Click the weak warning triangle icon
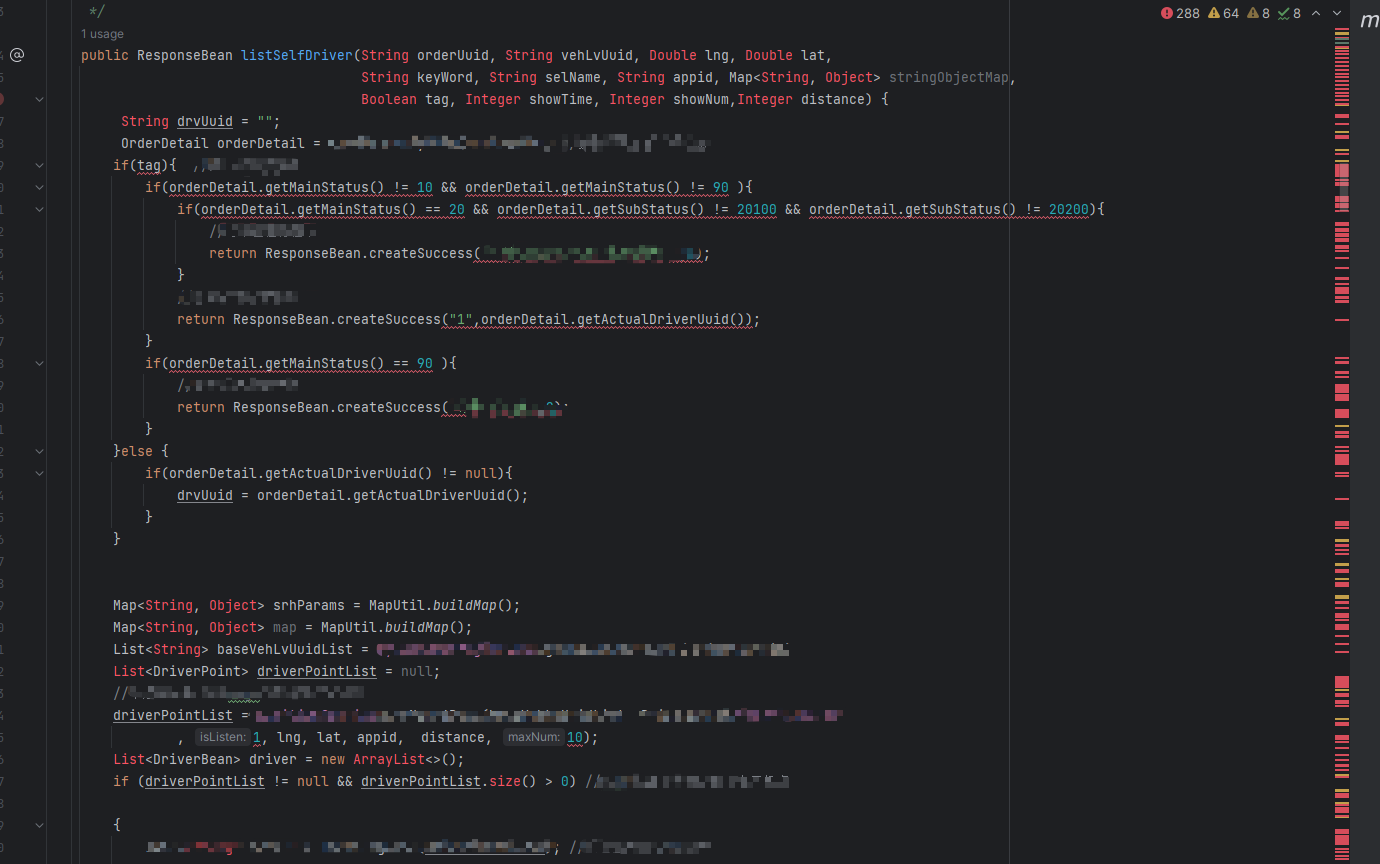This screenshot has height=864, width=1380. [1252, 13]
